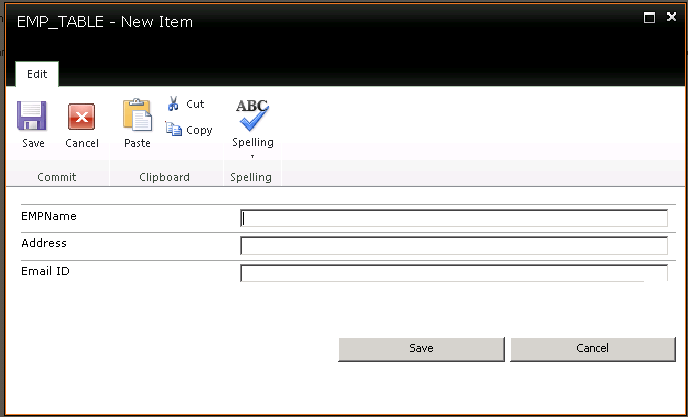This screenshot has height=417, width=688.
Task: Click the Address input field
Action: click(454, 246)
